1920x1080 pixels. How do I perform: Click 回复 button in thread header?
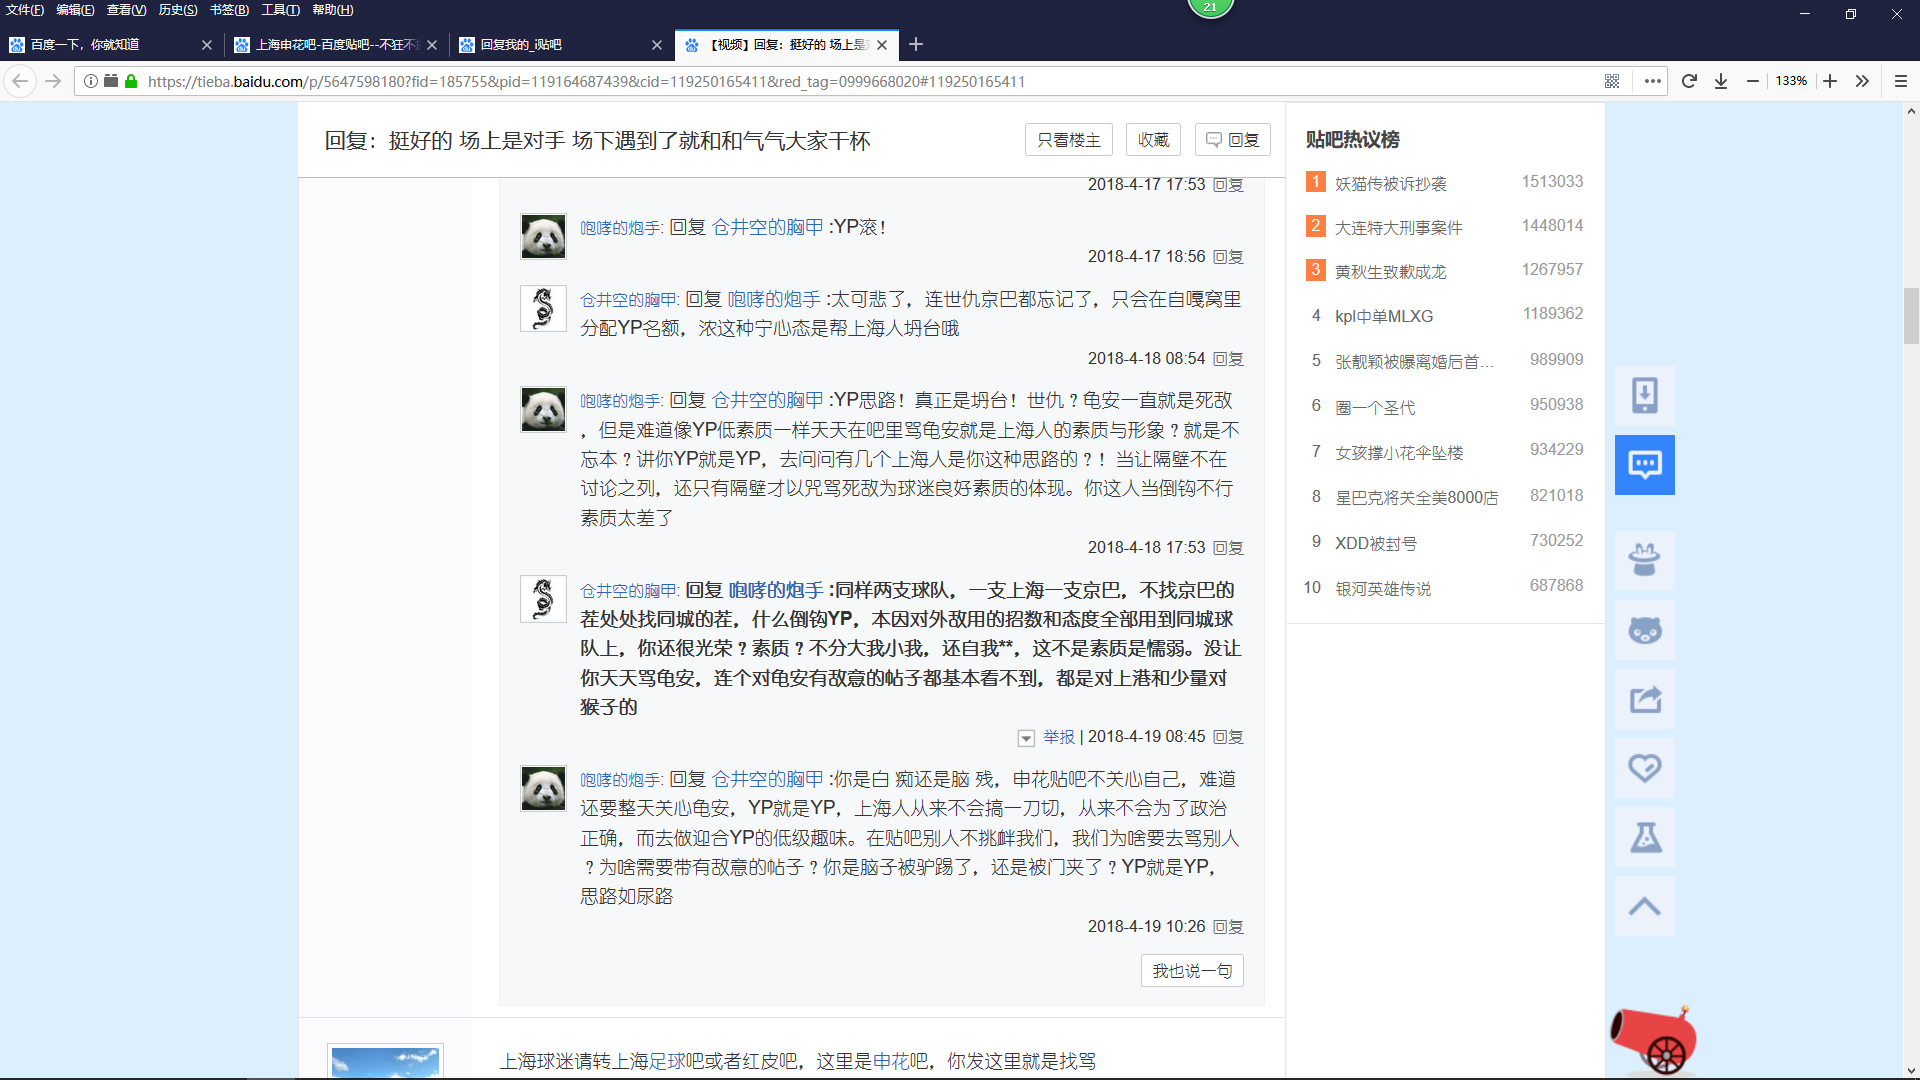point(1232,140)
